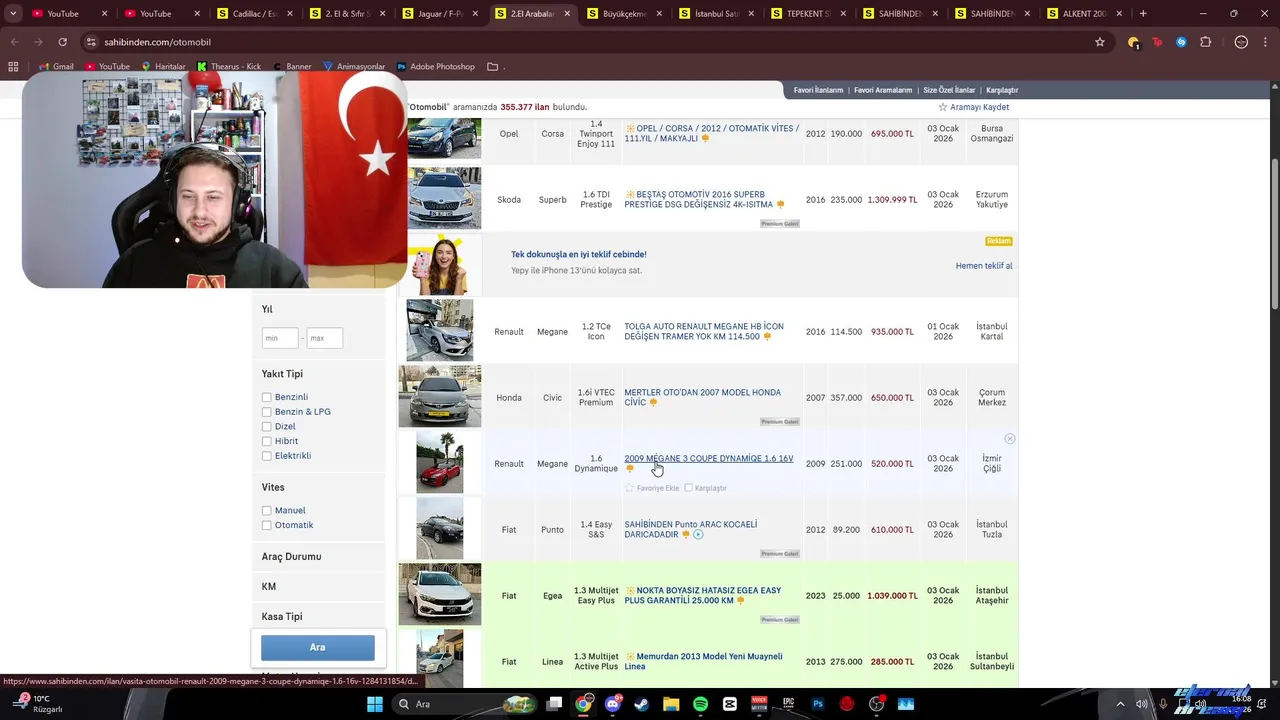Open the Skoda Superb thumbnail
The image size is (1280, 720).
(x=444, y=199)
